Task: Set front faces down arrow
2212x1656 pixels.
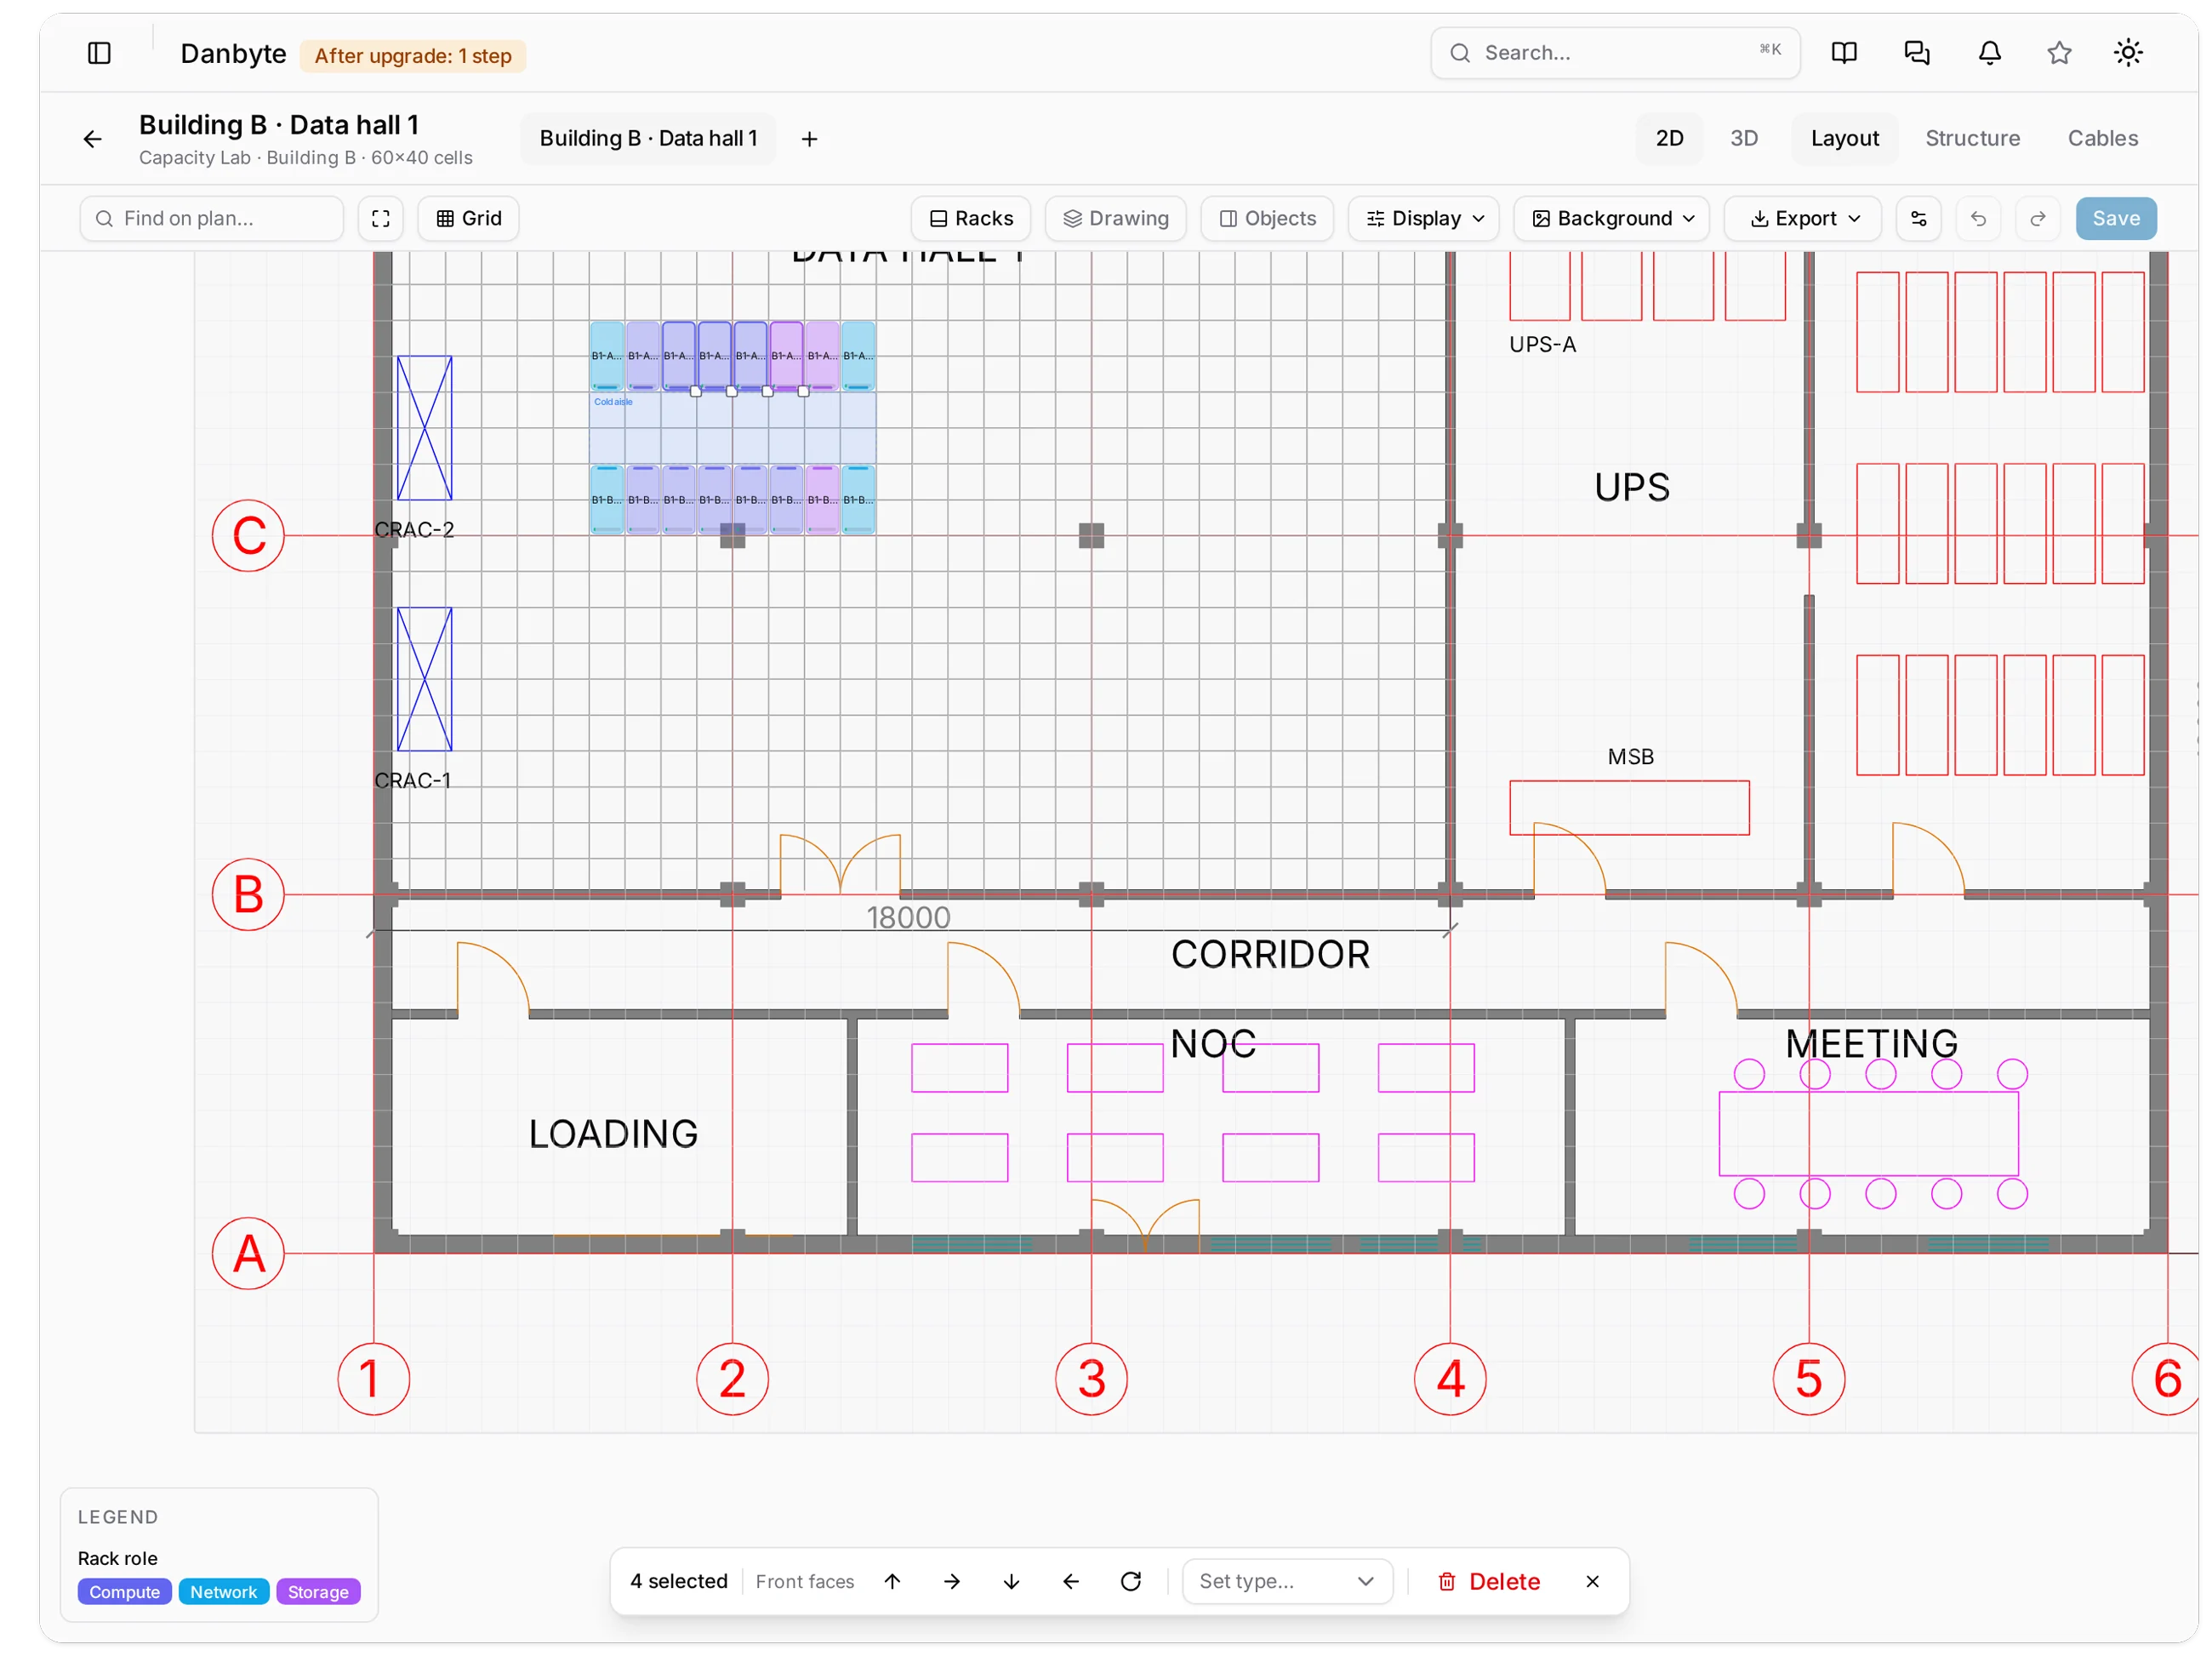Action: click(1011, 1580)
